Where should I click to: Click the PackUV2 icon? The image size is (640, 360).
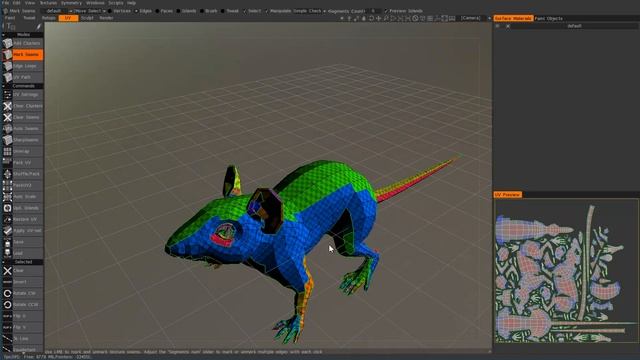point(7,185)
